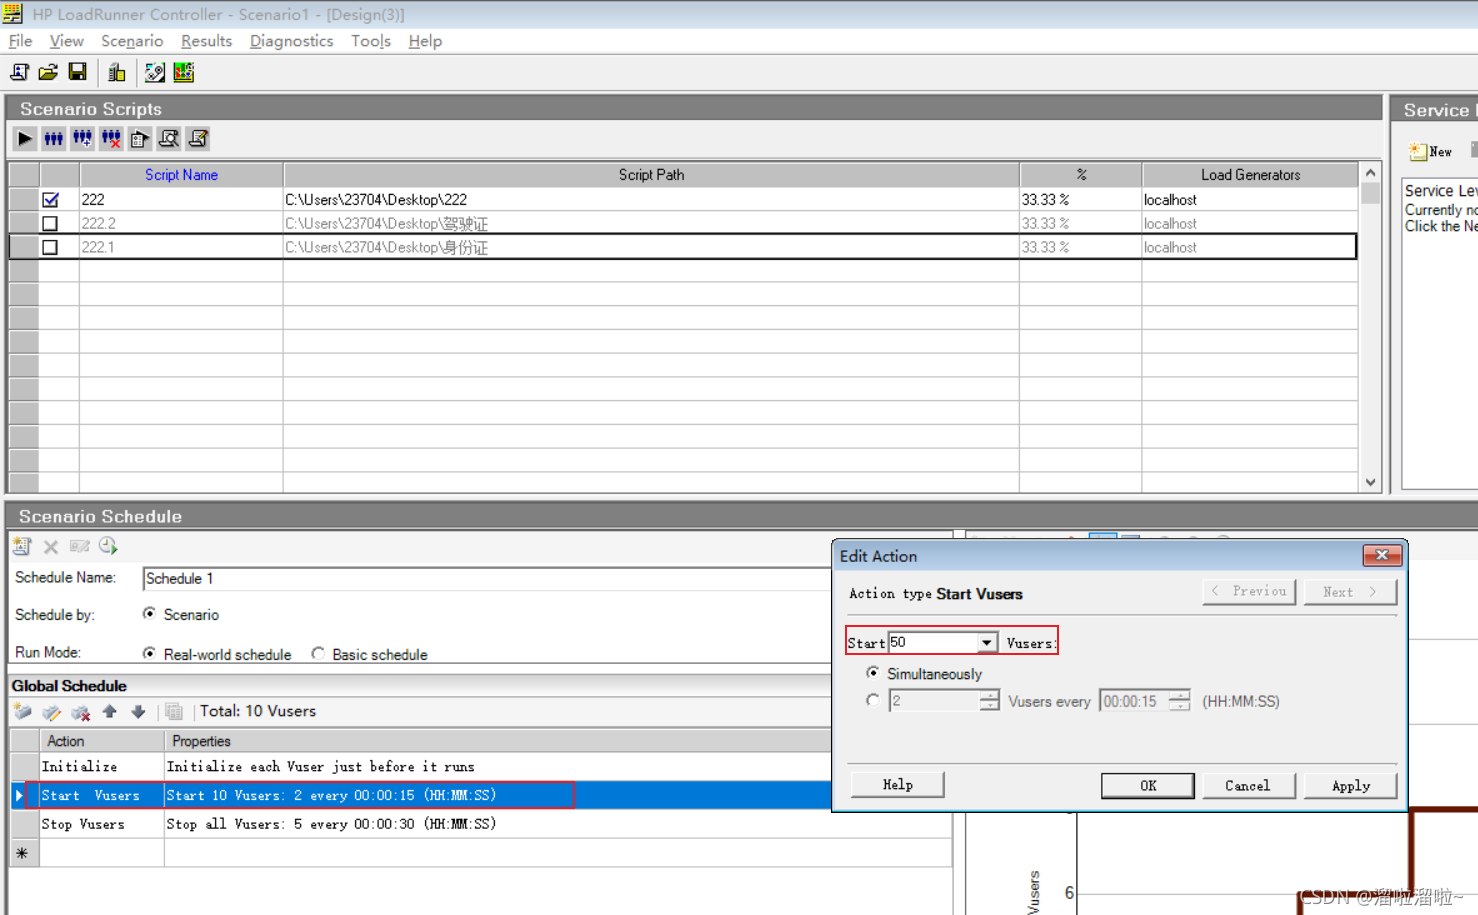The width and height of the screenshot is (1478, 915).
Task: Click the Delete Schedule X icon
Action: click(x=51, y=546)
